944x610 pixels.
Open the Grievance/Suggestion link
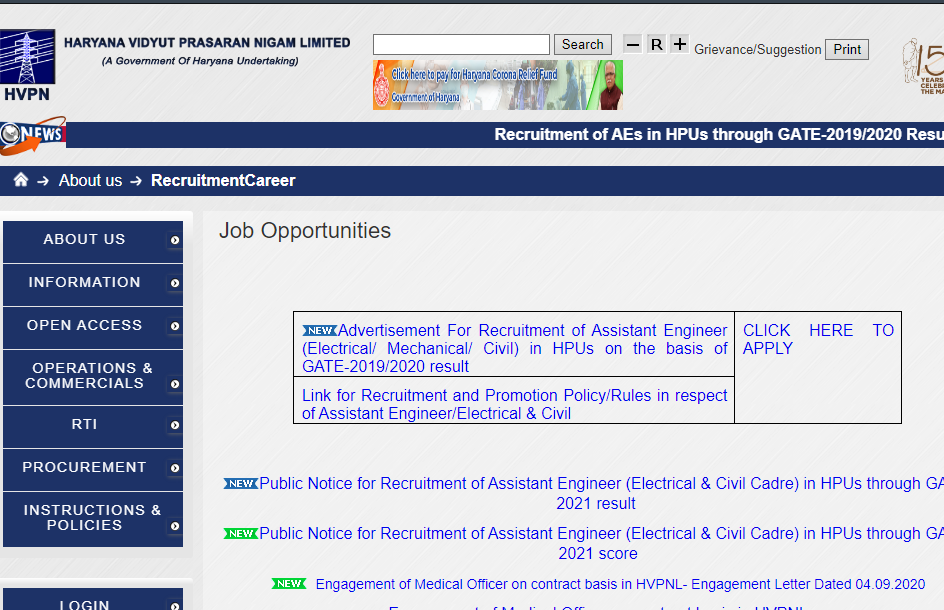[x=757, y=49]
